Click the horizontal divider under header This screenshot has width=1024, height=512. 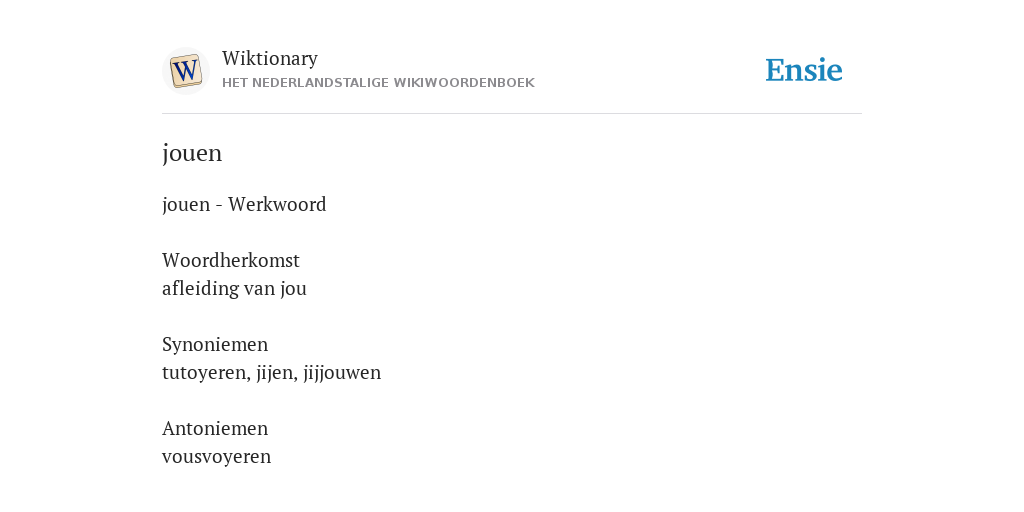512,114
